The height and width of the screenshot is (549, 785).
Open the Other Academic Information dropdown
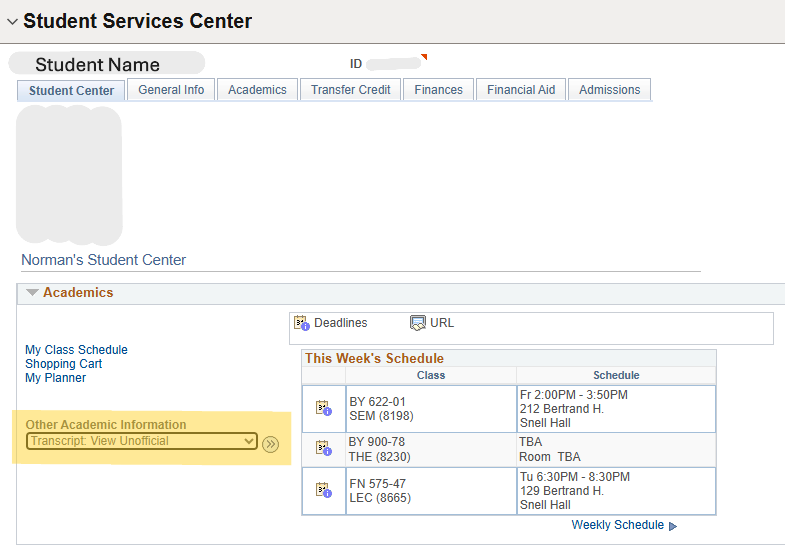142,441
